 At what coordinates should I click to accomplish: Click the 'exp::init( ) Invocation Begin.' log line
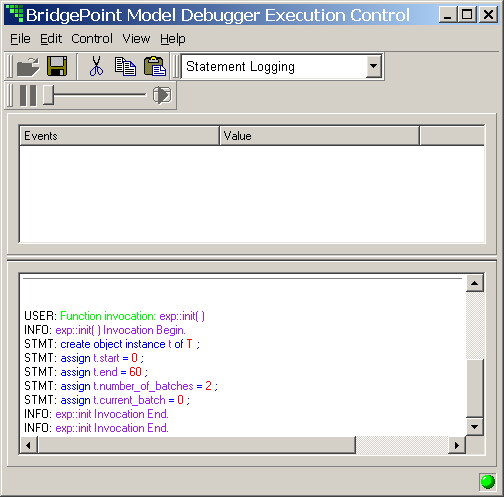[105, 330]
